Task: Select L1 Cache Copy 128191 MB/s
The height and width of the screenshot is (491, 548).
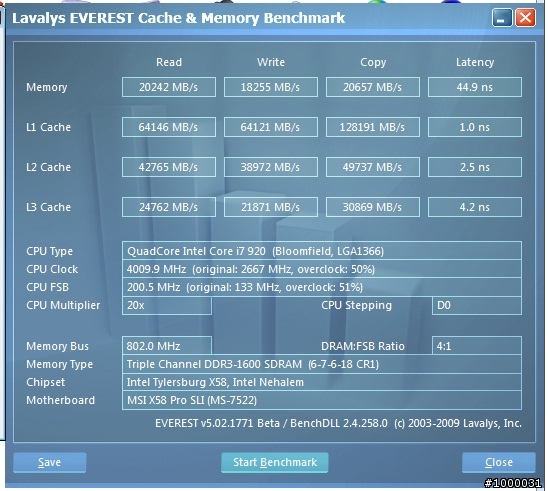Action: [373, 127]
